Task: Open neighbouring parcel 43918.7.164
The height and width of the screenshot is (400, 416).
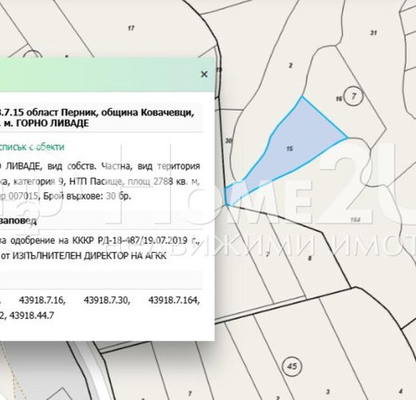Action: click(x=174, y=300)
